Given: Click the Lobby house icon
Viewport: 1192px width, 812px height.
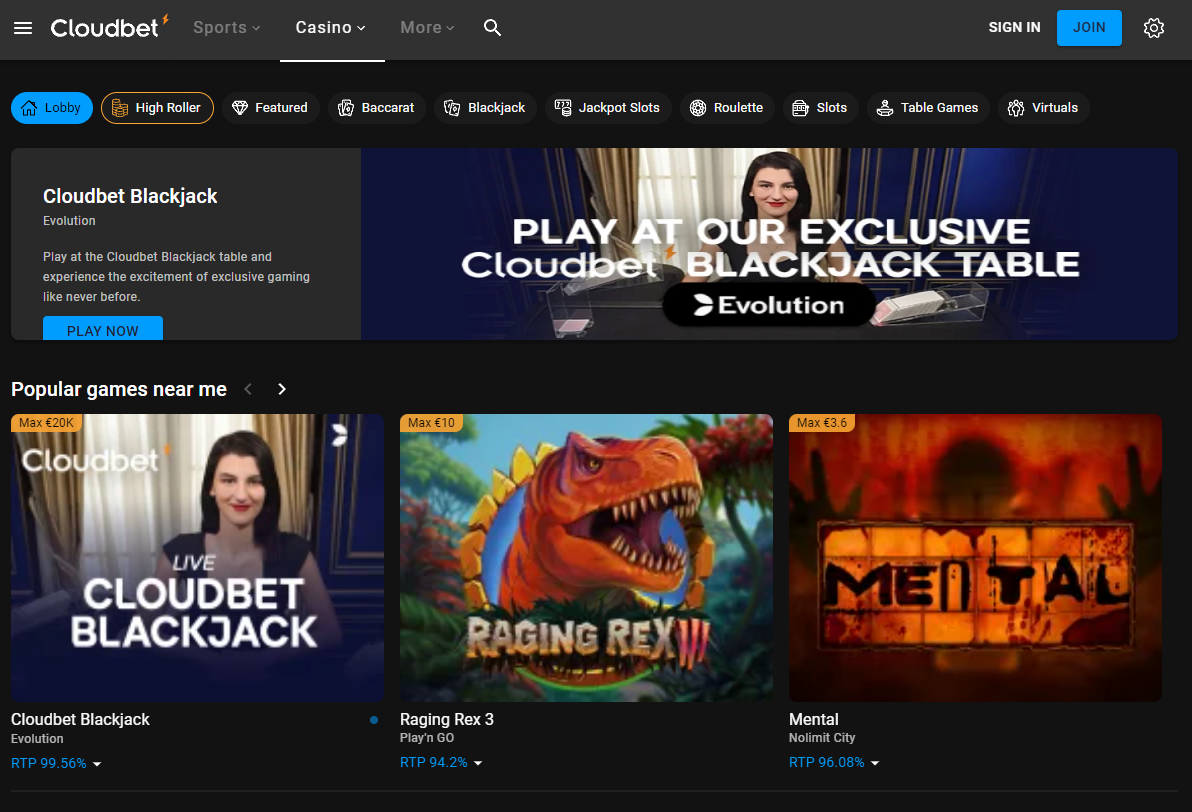Looking at the screenshot, I should pos(29,108).
